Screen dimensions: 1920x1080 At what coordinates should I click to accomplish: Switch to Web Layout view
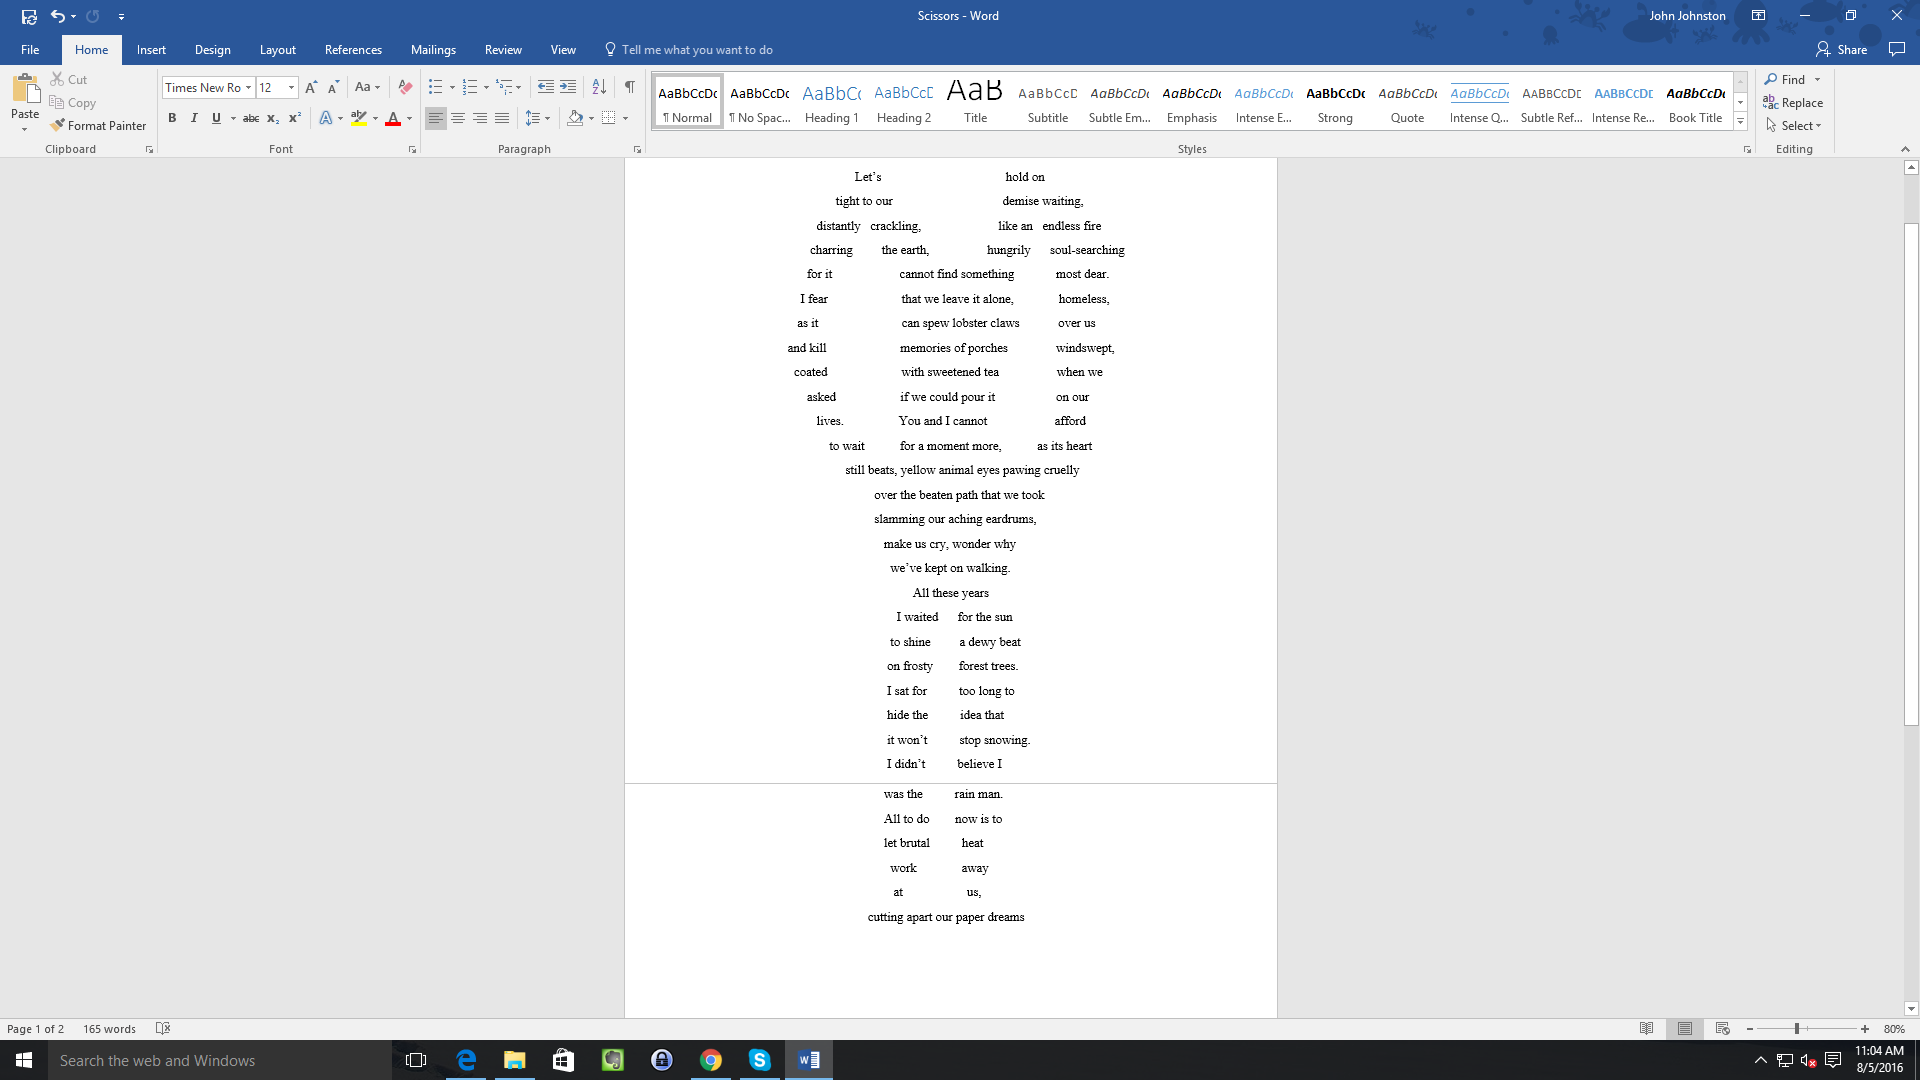pyautogui.click(x=1723, y=1029)
